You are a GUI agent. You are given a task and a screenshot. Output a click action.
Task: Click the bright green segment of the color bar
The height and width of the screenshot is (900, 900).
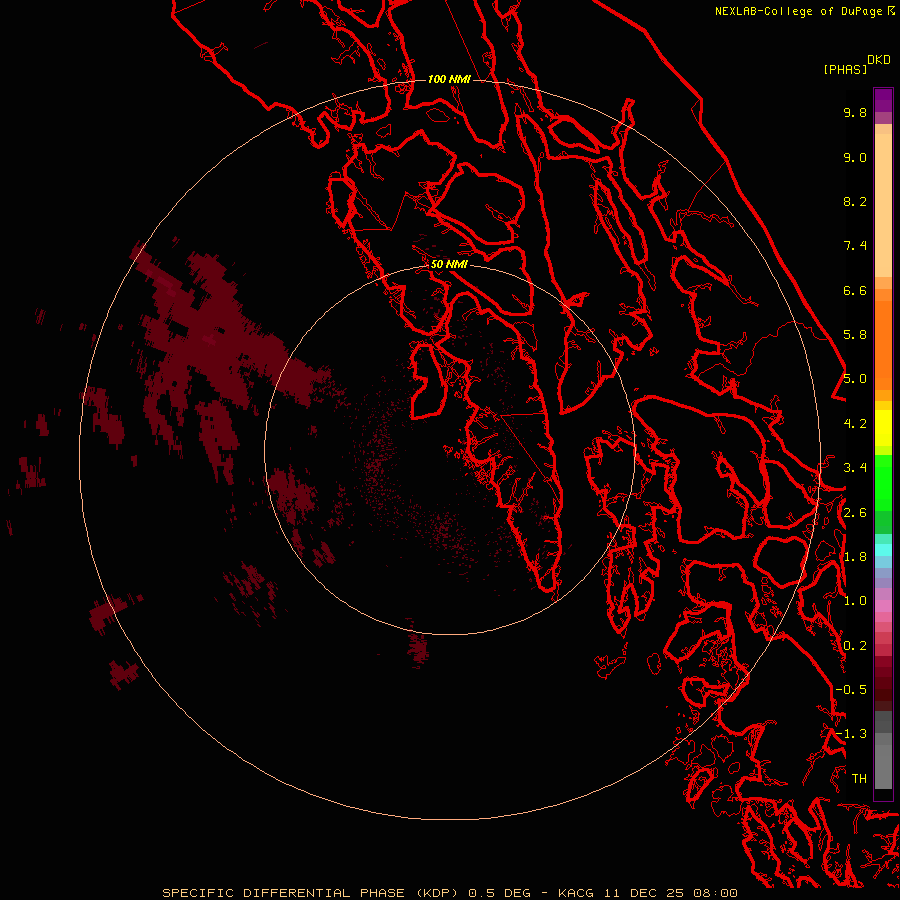(x=883, y=483)
